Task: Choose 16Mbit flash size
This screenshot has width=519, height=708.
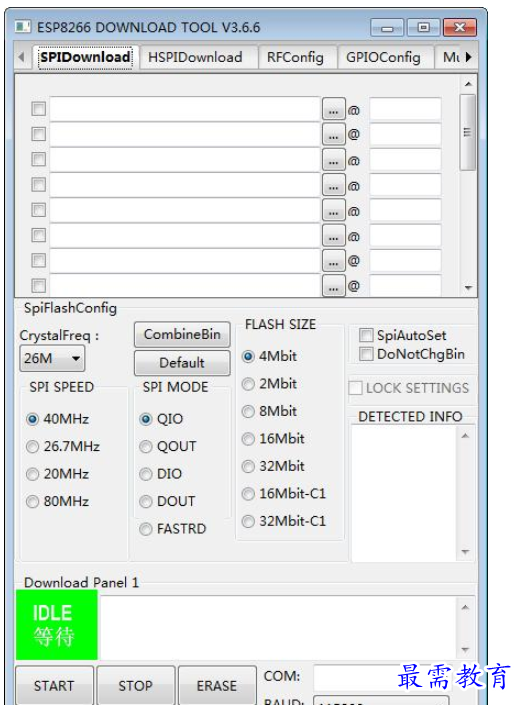Action: pos(273,439)
